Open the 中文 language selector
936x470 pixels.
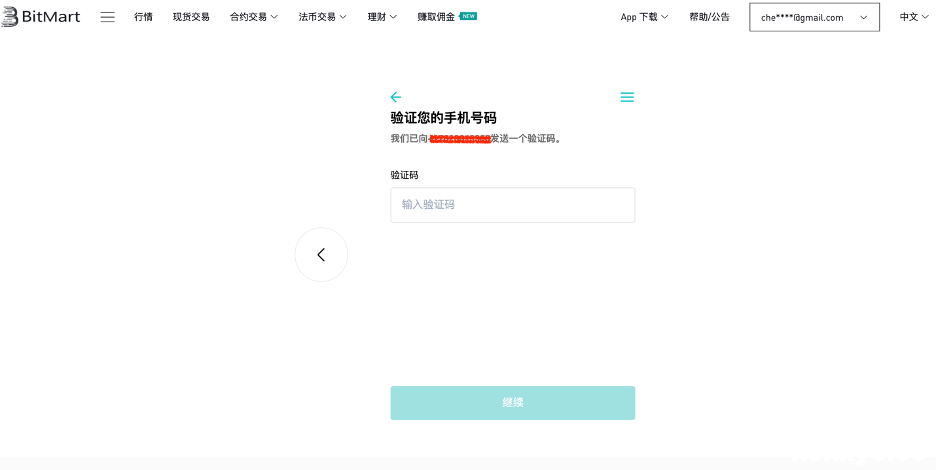point(914,17)
